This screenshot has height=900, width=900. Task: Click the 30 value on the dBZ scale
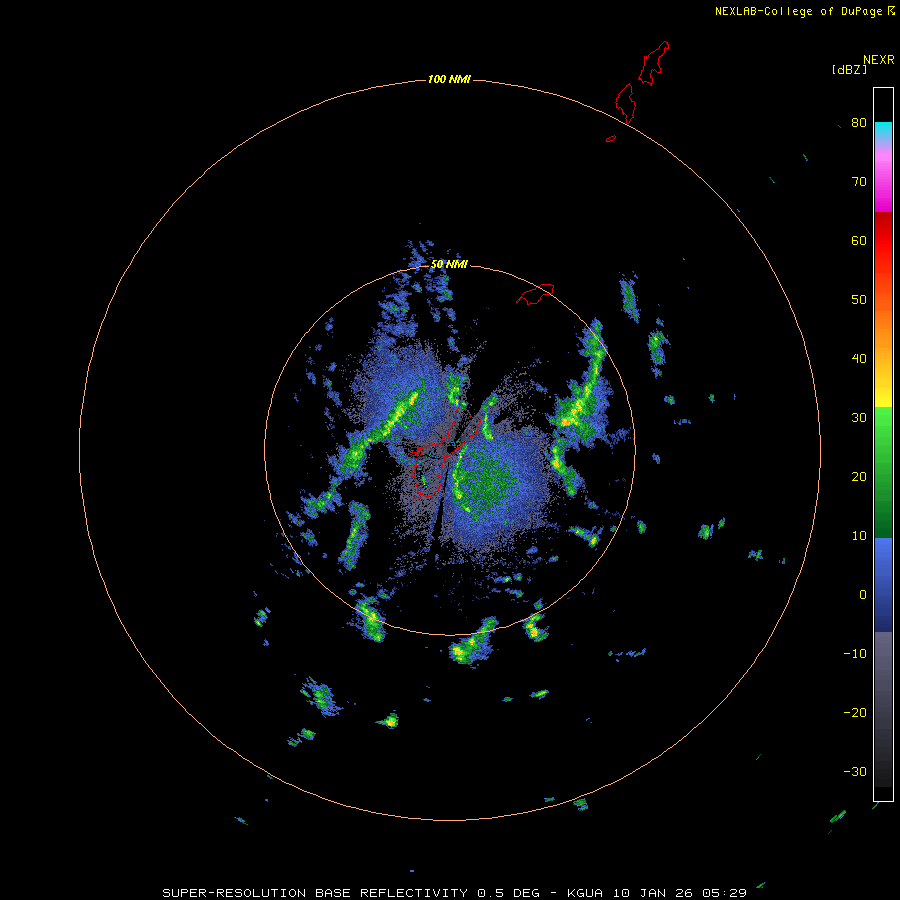coord(859,418)
